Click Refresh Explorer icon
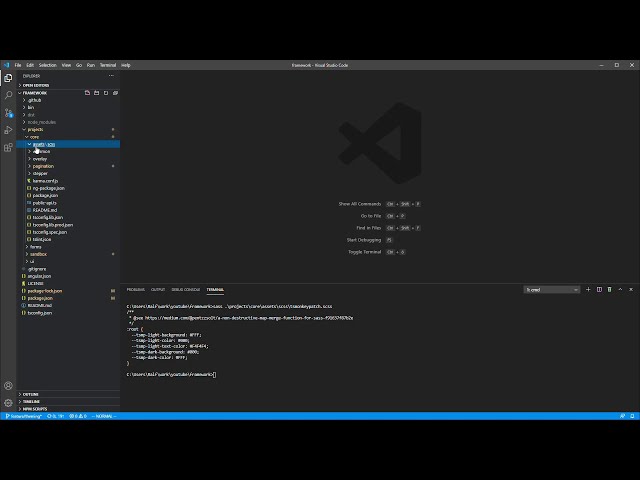The image size is (640, 480). 106,93
